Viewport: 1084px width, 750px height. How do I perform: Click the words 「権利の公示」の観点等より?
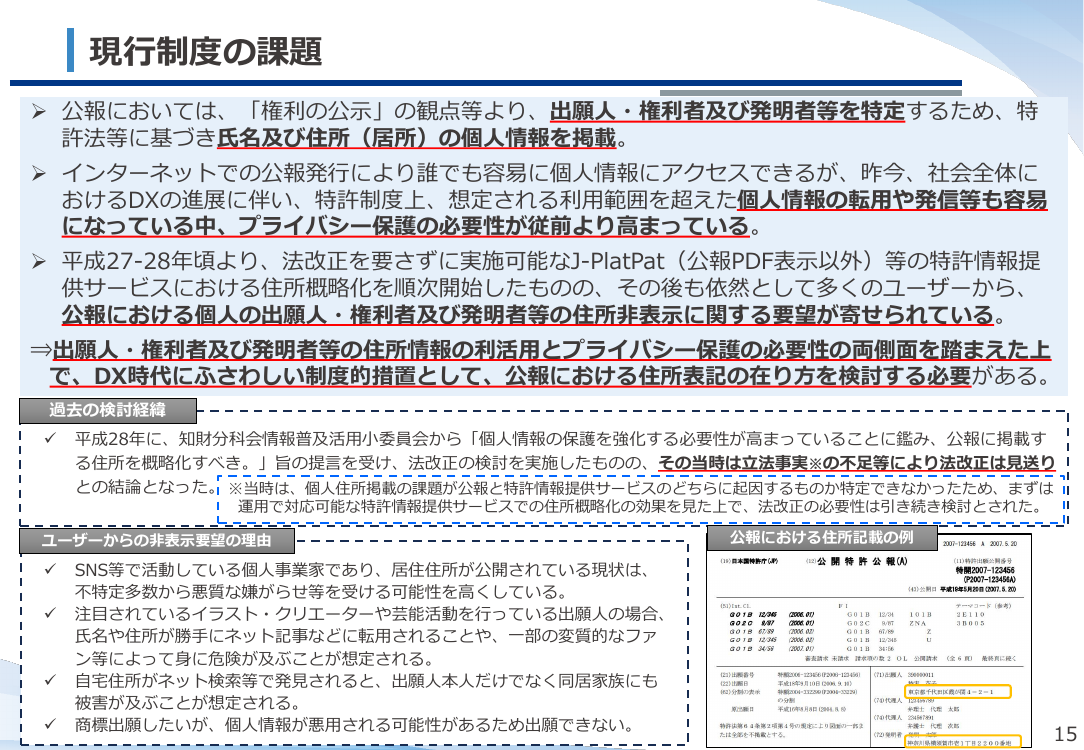point(391,111)
